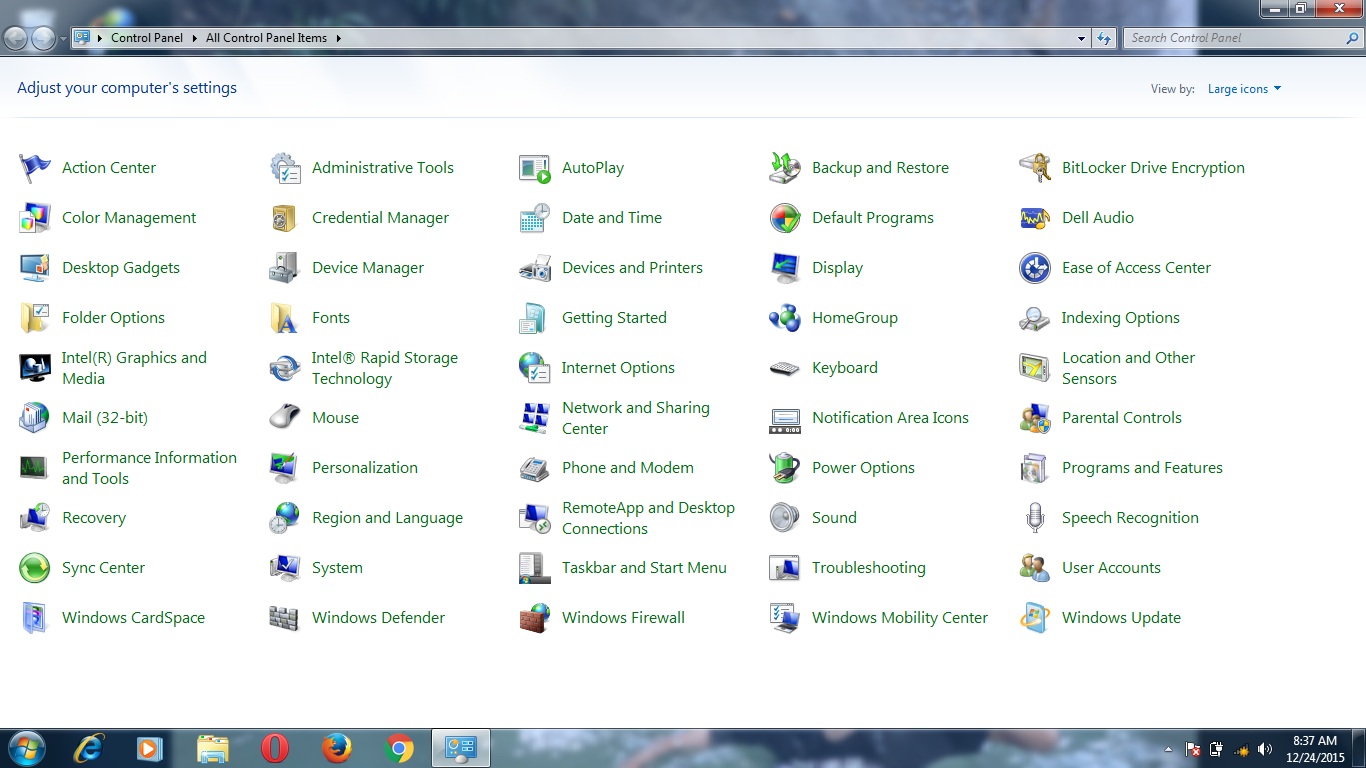Image resolution: width=1366 pixels, height=768 pixels.
Task: Open Windows Firewall settings
Action: [623, 617]
